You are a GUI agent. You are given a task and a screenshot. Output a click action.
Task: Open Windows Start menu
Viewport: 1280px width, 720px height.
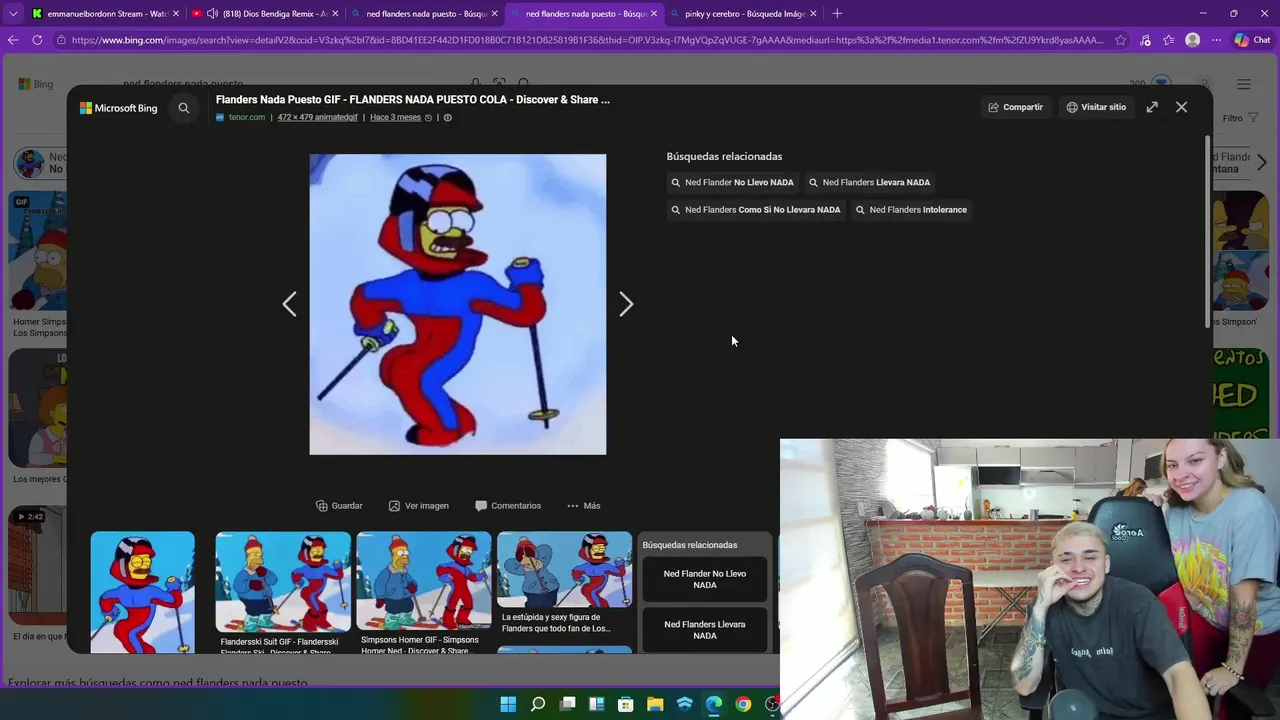(x=508, y=704)
